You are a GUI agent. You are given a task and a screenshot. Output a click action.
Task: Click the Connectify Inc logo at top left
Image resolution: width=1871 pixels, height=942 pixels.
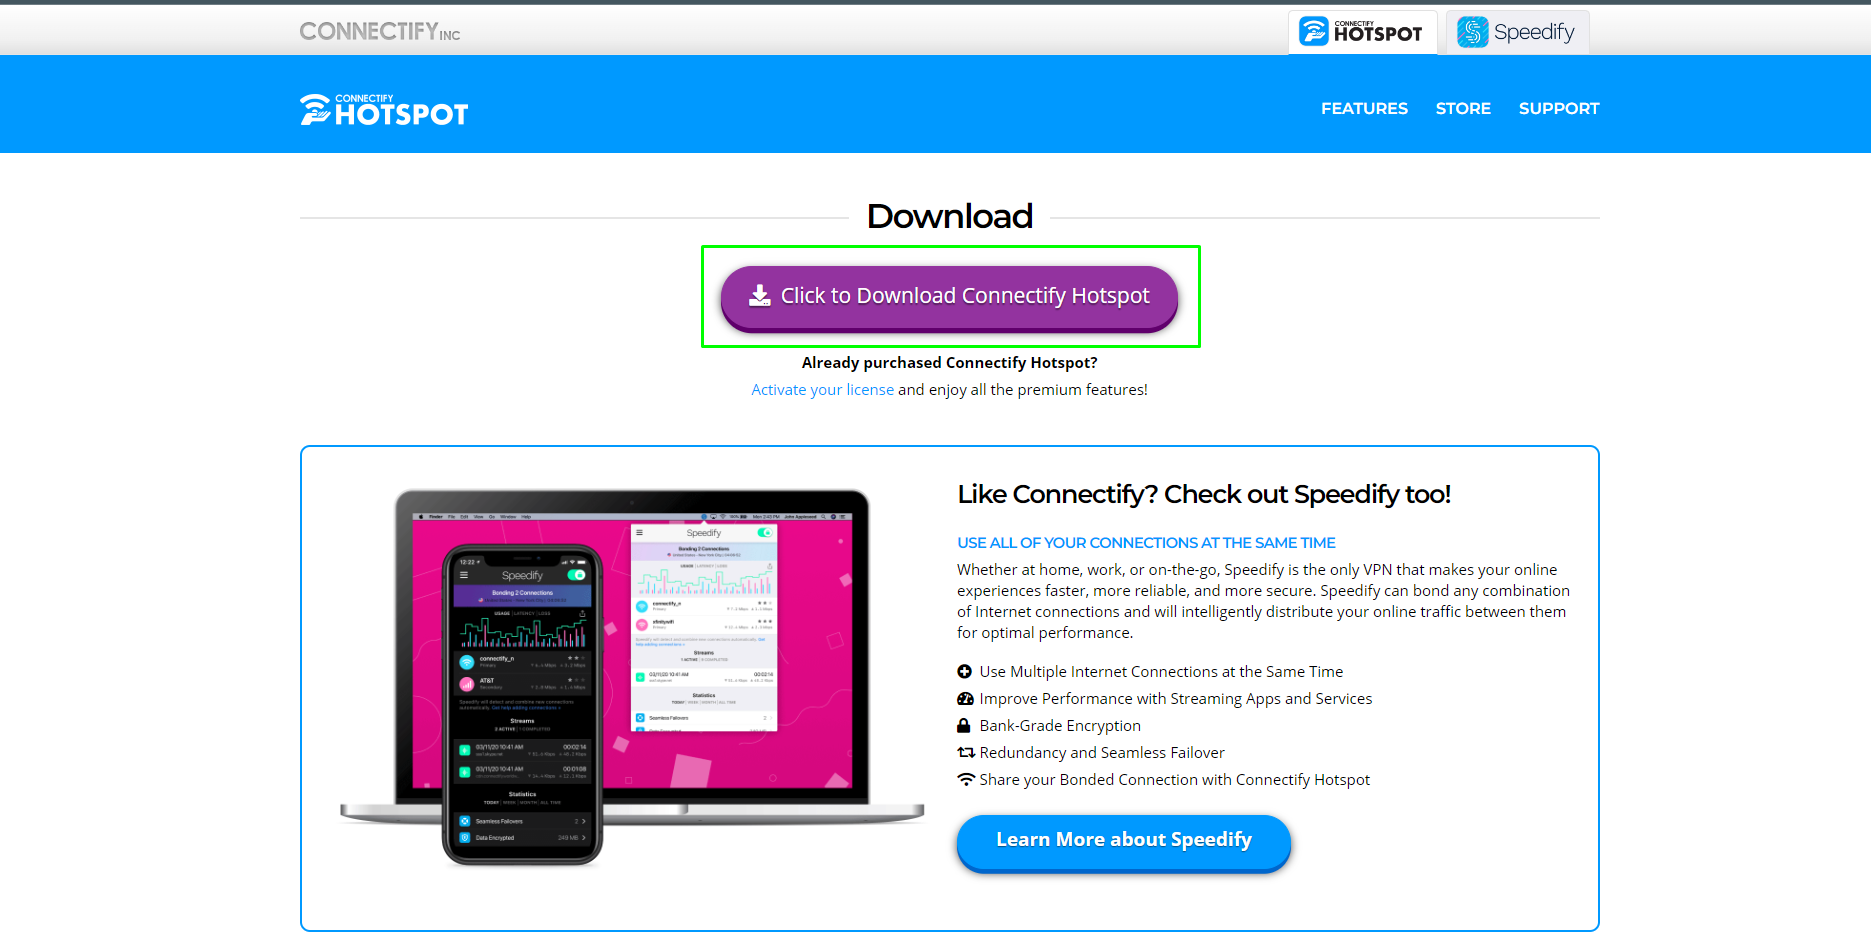(x=380, y=32)
